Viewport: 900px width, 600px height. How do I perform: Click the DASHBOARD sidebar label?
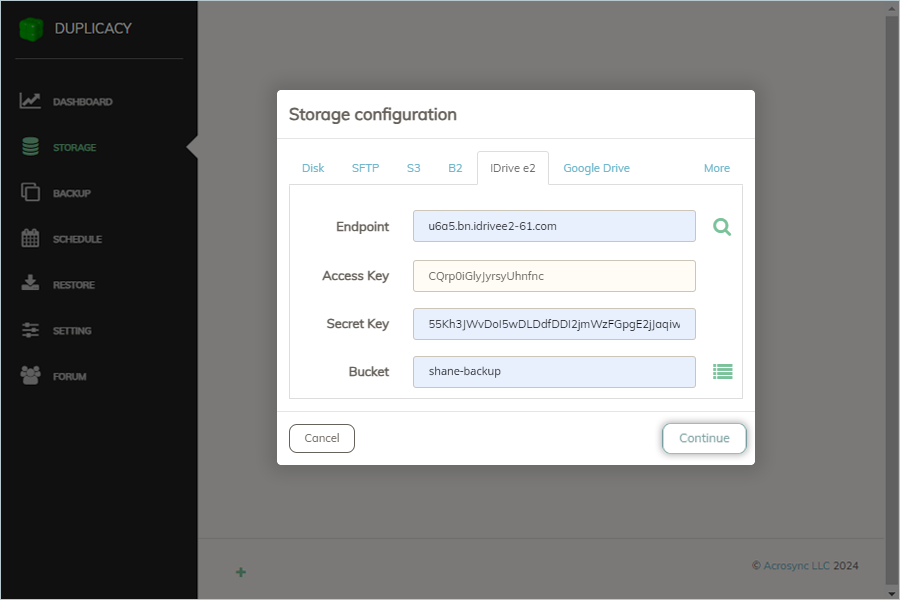pos(83,102)
